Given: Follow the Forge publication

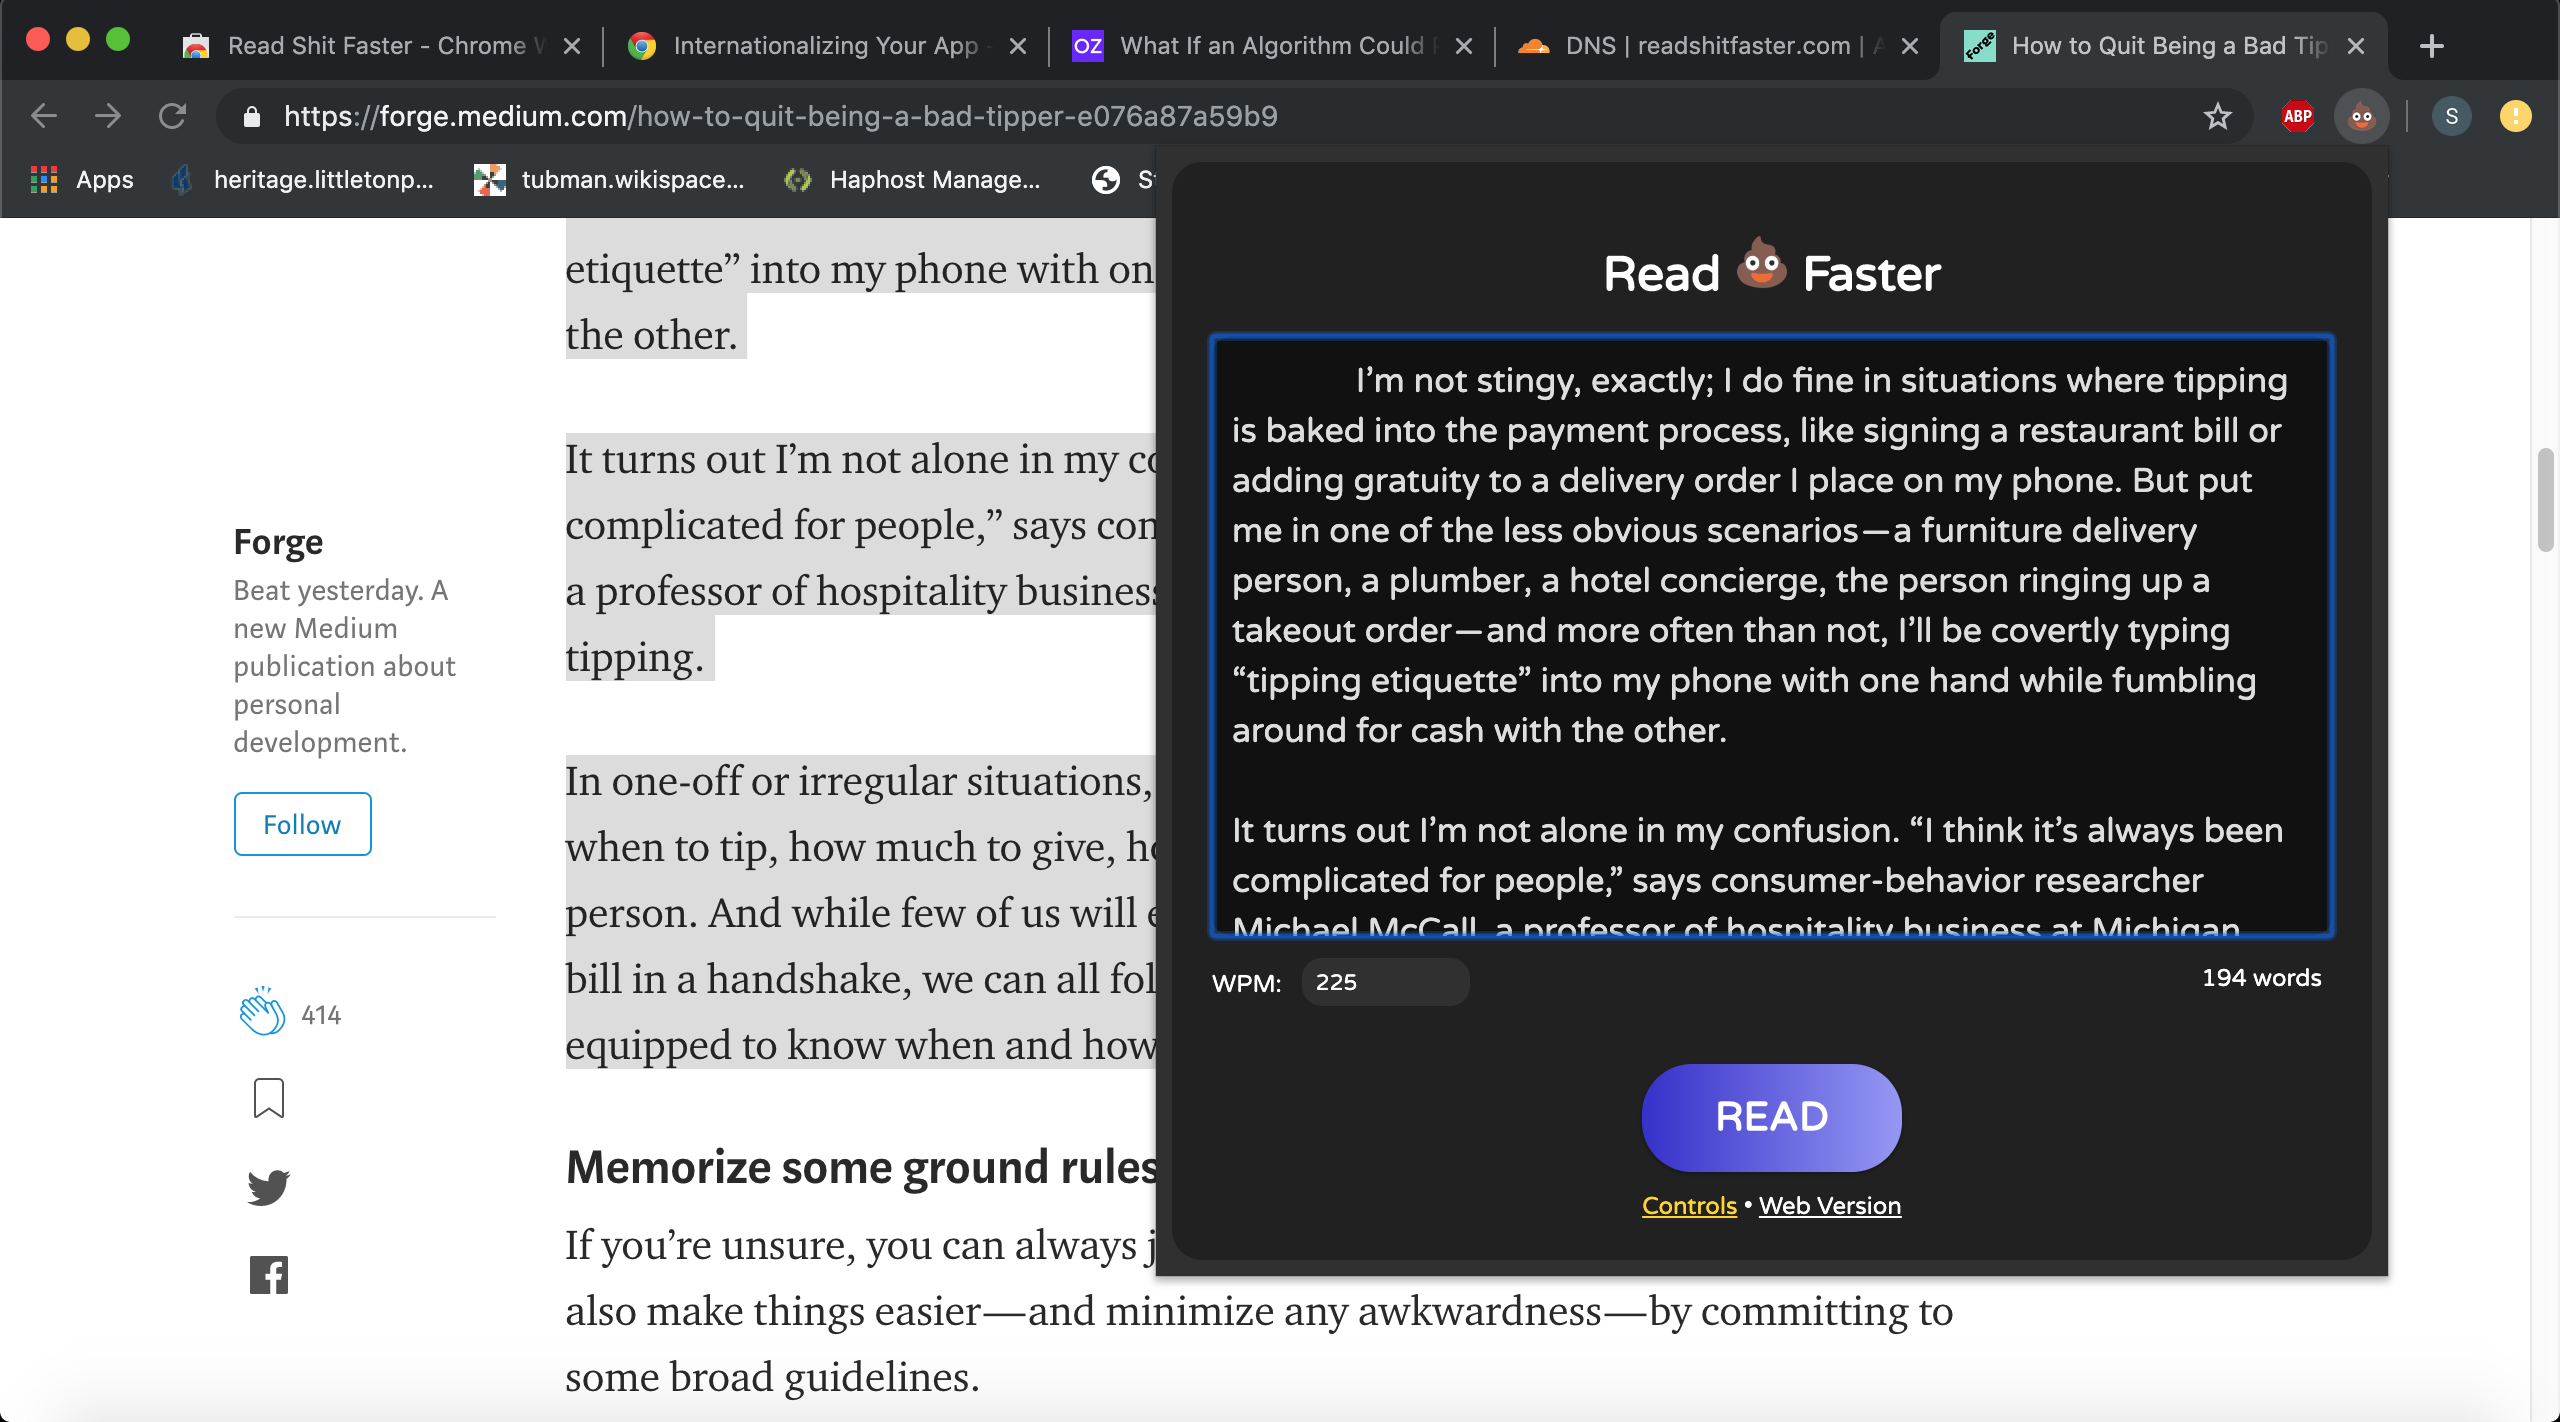Looking at the screenshot, I should pos(302,824).
